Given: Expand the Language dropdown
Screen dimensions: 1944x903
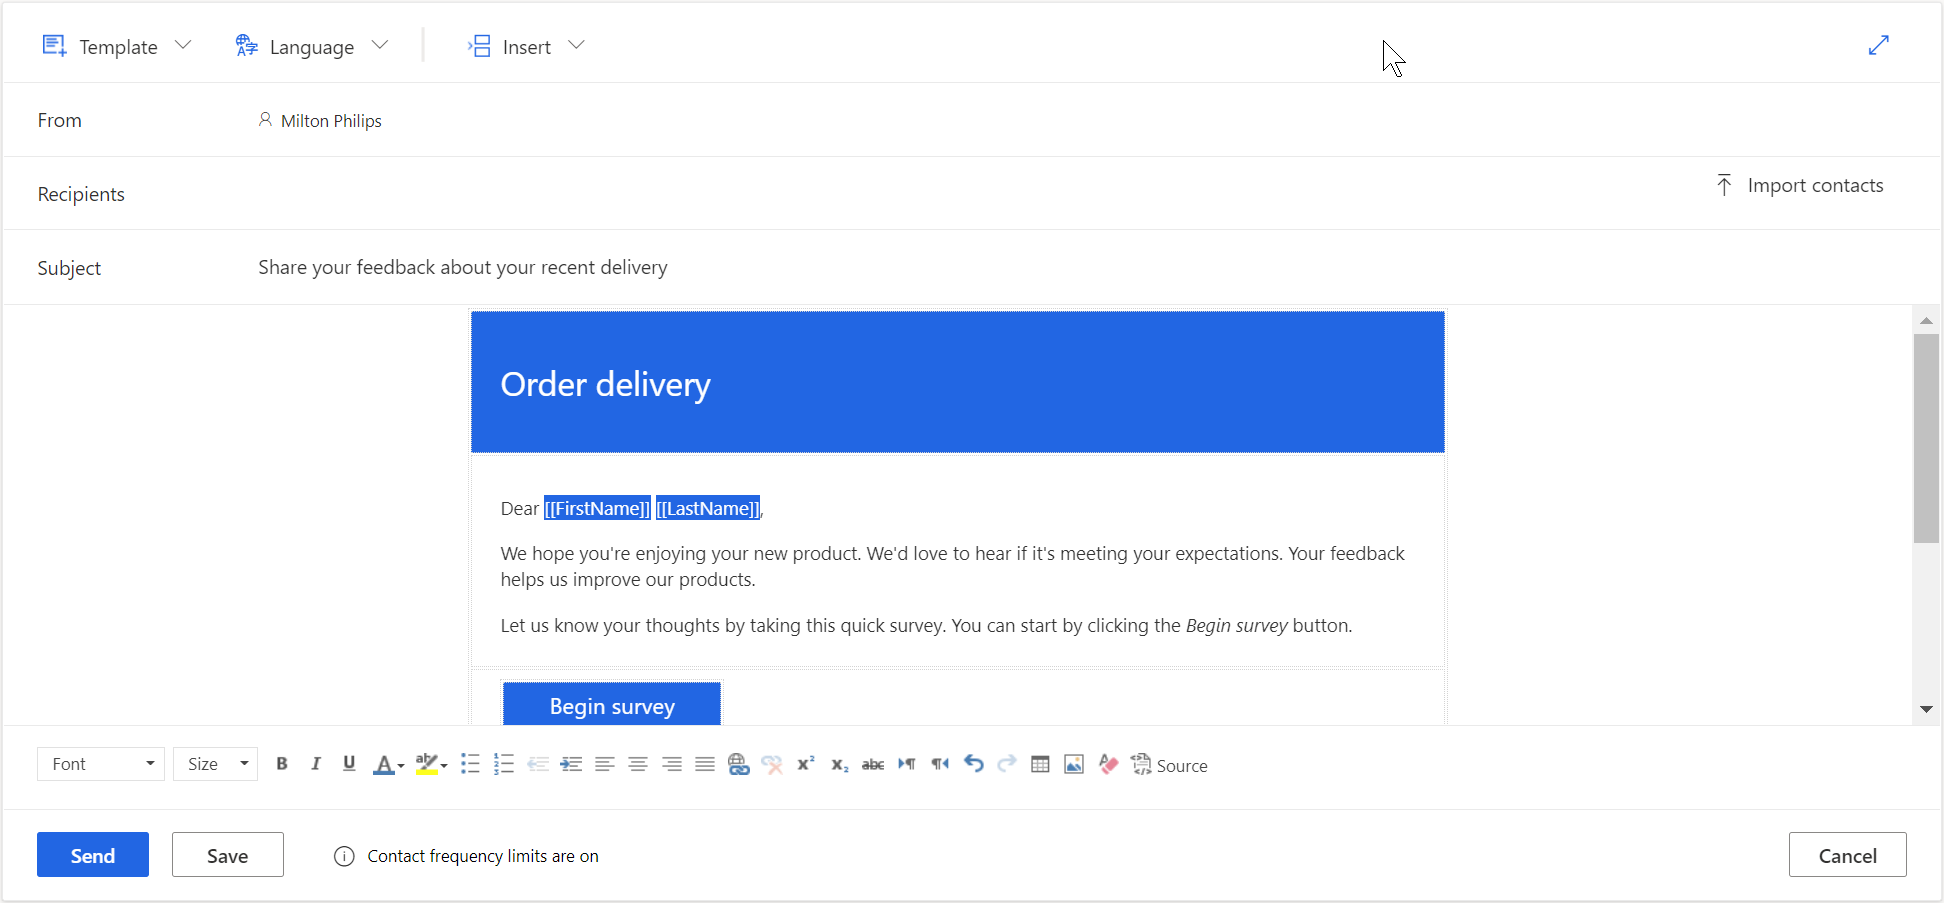Looking at the screenshot, I should click(313, 46).
